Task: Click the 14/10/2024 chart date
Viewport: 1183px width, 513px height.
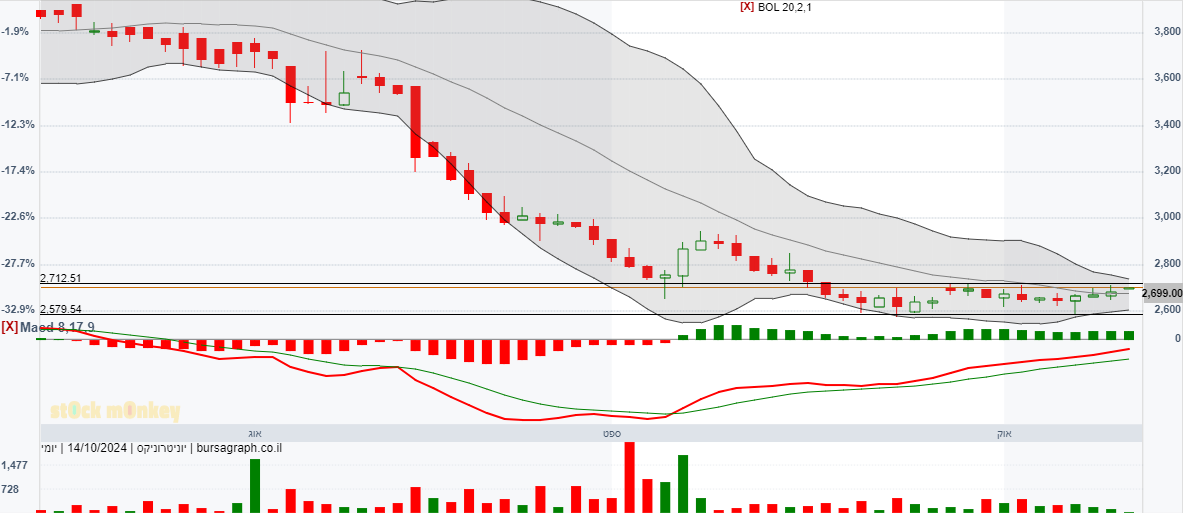Action: (98, 448)
